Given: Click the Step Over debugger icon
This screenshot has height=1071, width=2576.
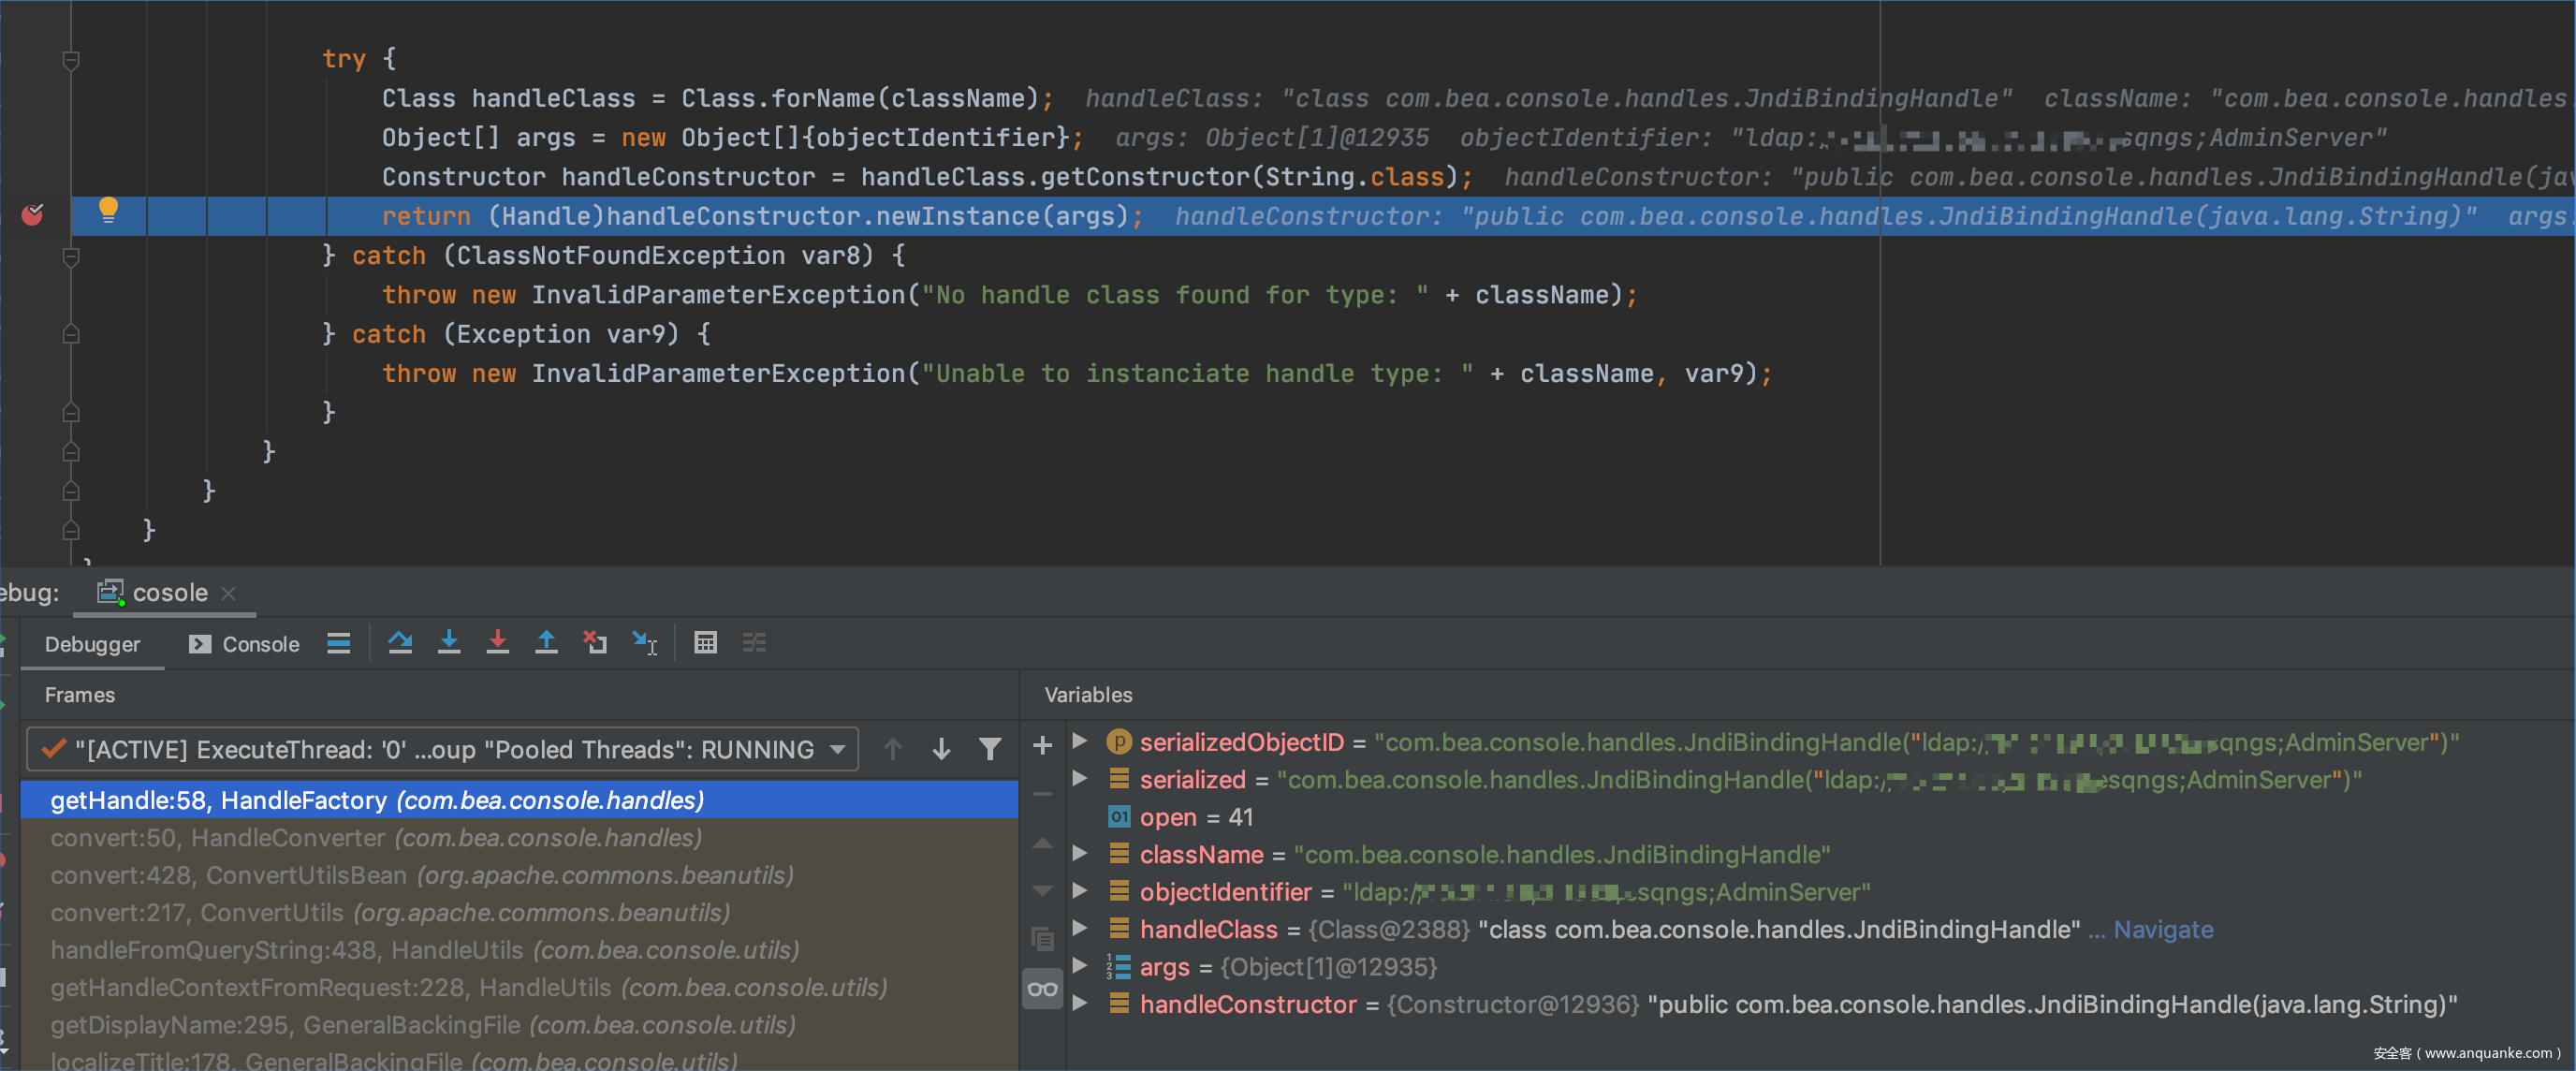Looking at the screenshot, I should click(x=400, y=643).
